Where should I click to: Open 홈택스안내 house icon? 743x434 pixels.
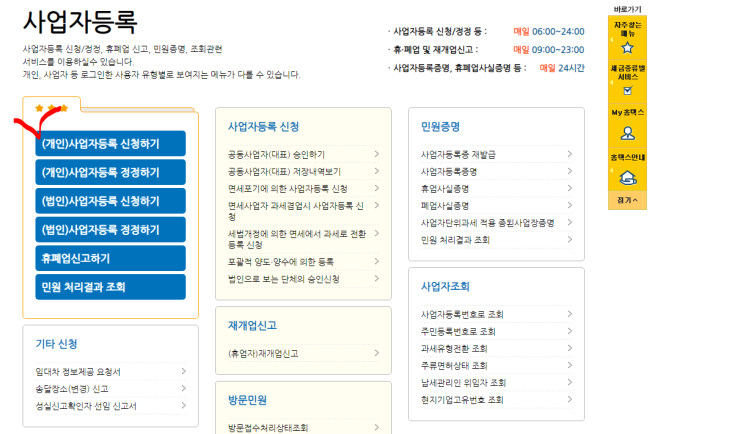point(627,178)
